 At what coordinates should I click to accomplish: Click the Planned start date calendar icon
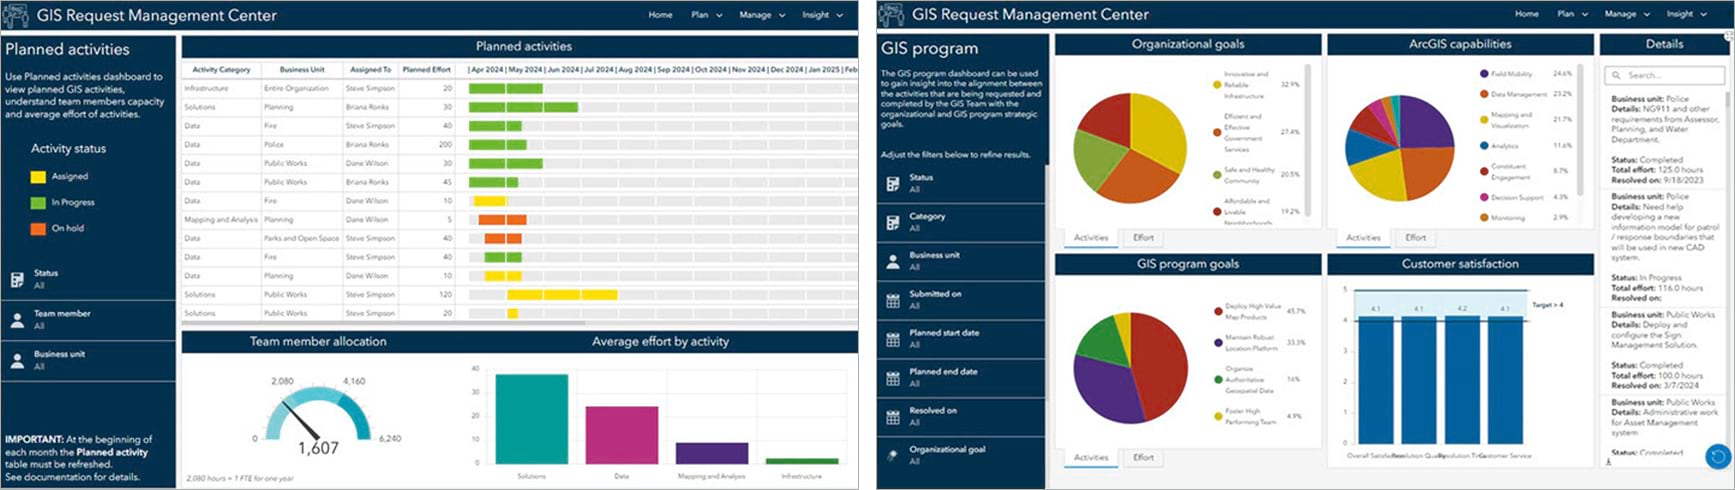coord(893,339)
